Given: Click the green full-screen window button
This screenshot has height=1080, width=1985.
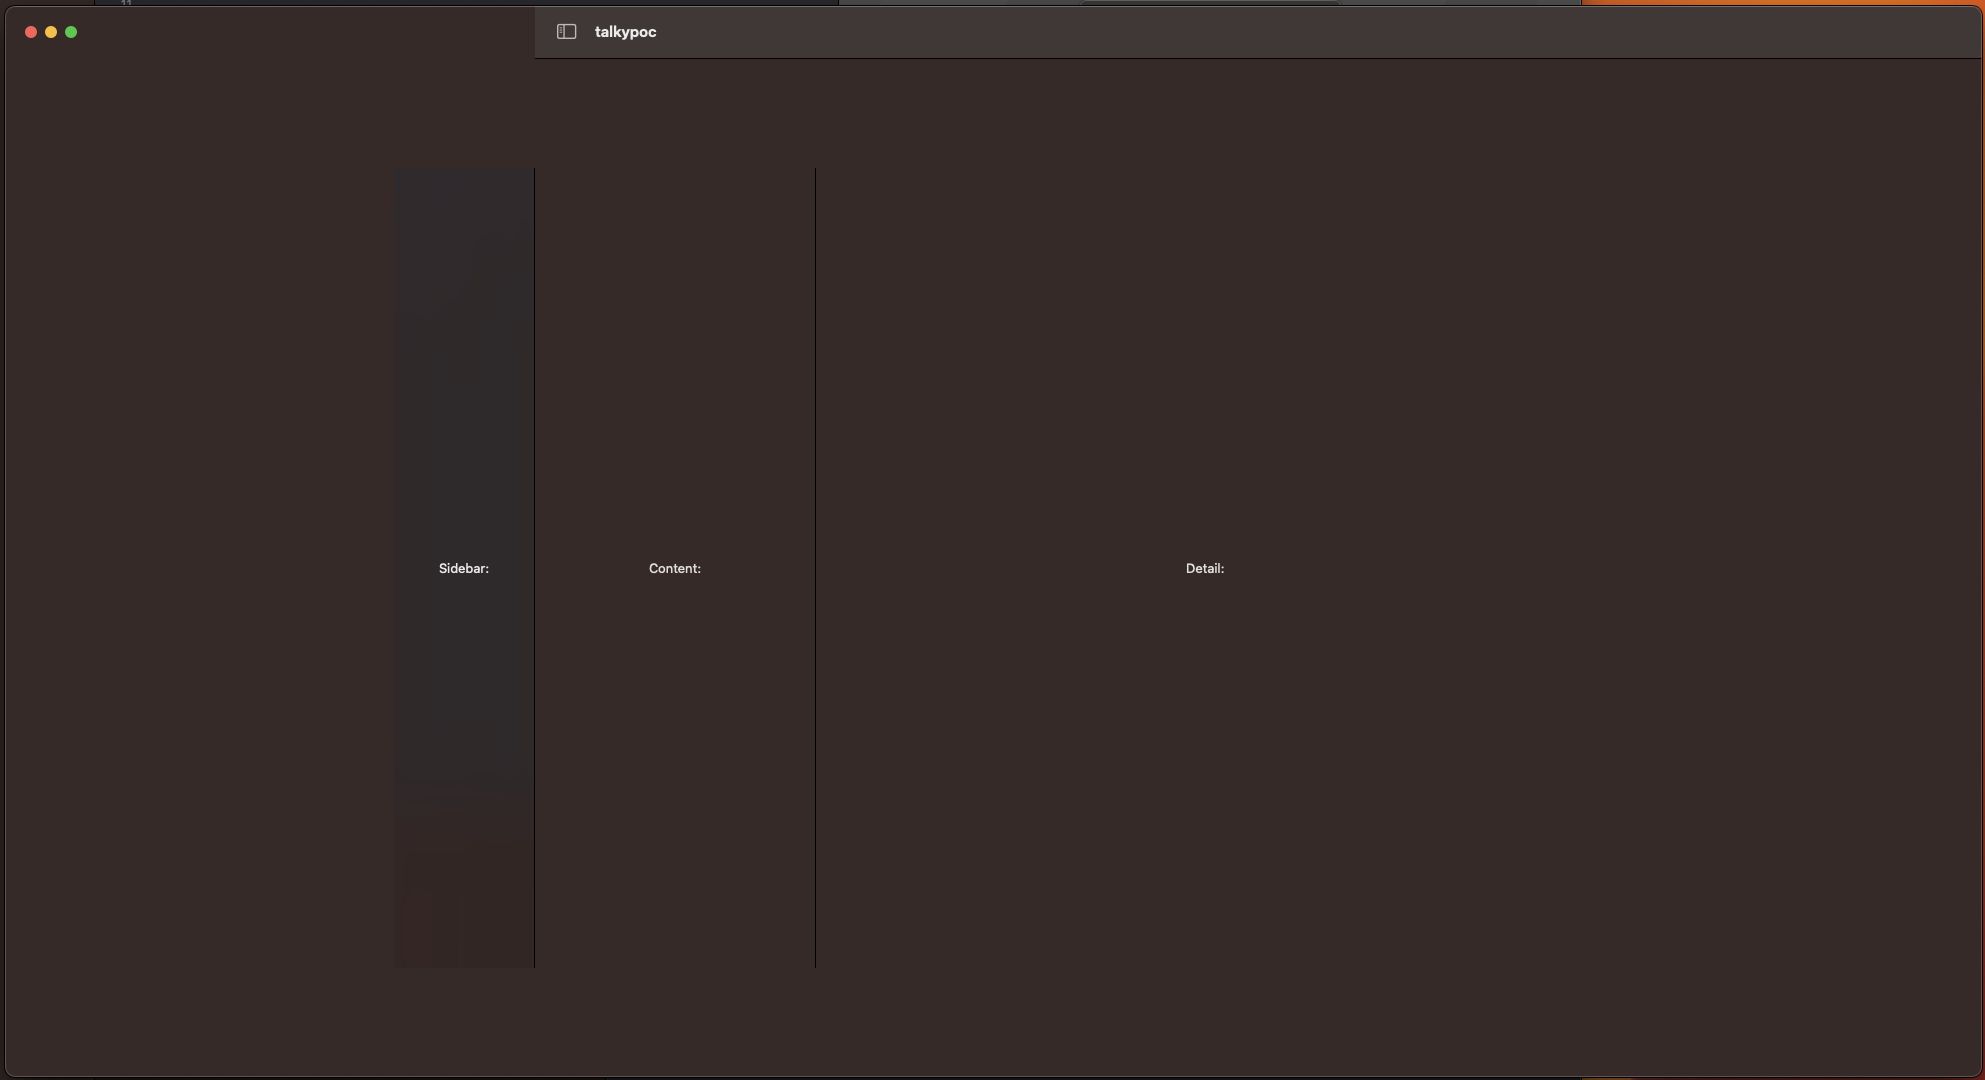Looking at the screenshot, I should pos(71,32).
